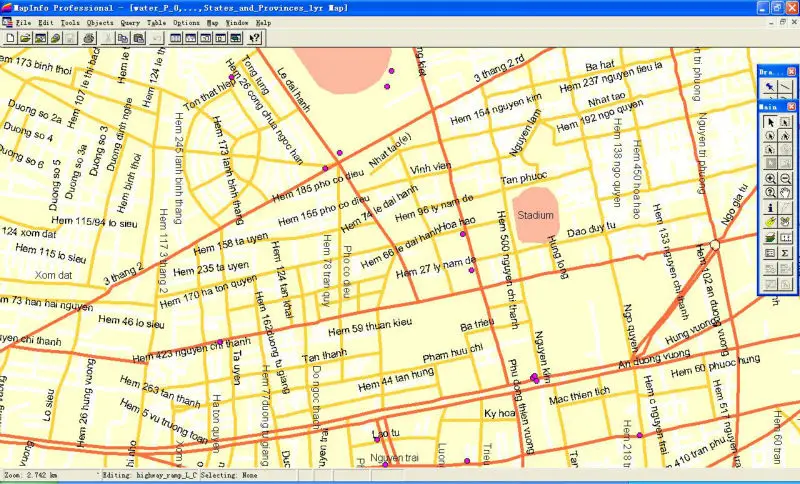Screen dimensions: 800x484
Task: Select the Zoom-out magnifier tool
Action: click(785, 179)
